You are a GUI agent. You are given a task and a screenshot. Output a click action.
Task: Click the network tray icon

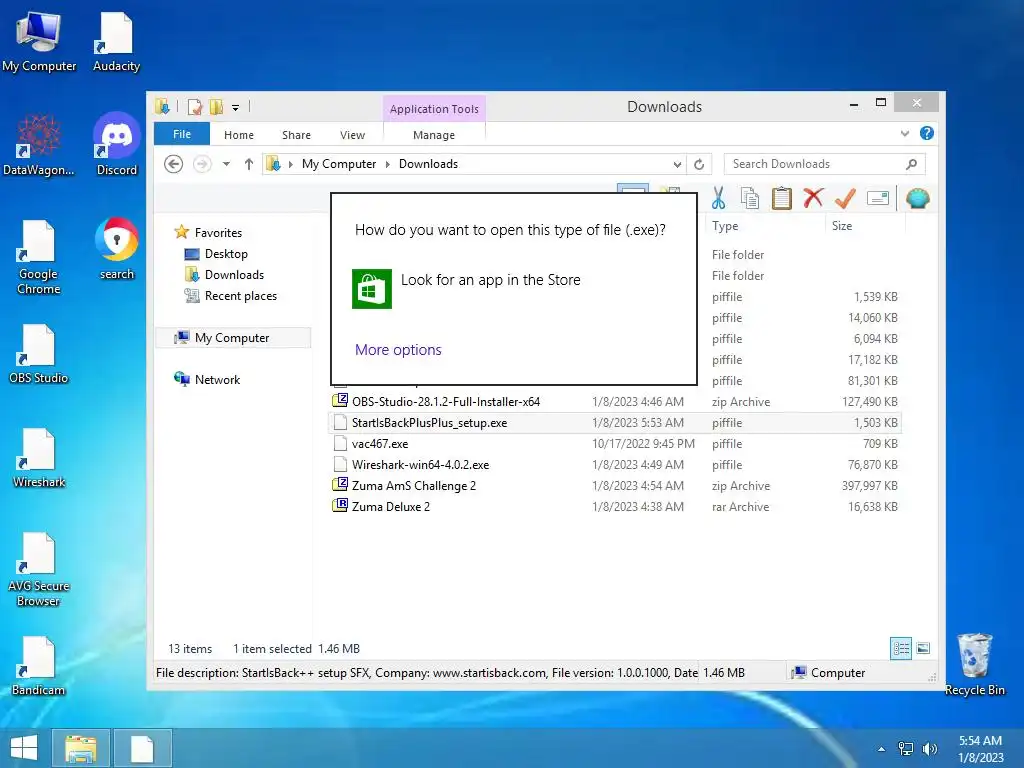pyautogui.click(x=905, y=748)
